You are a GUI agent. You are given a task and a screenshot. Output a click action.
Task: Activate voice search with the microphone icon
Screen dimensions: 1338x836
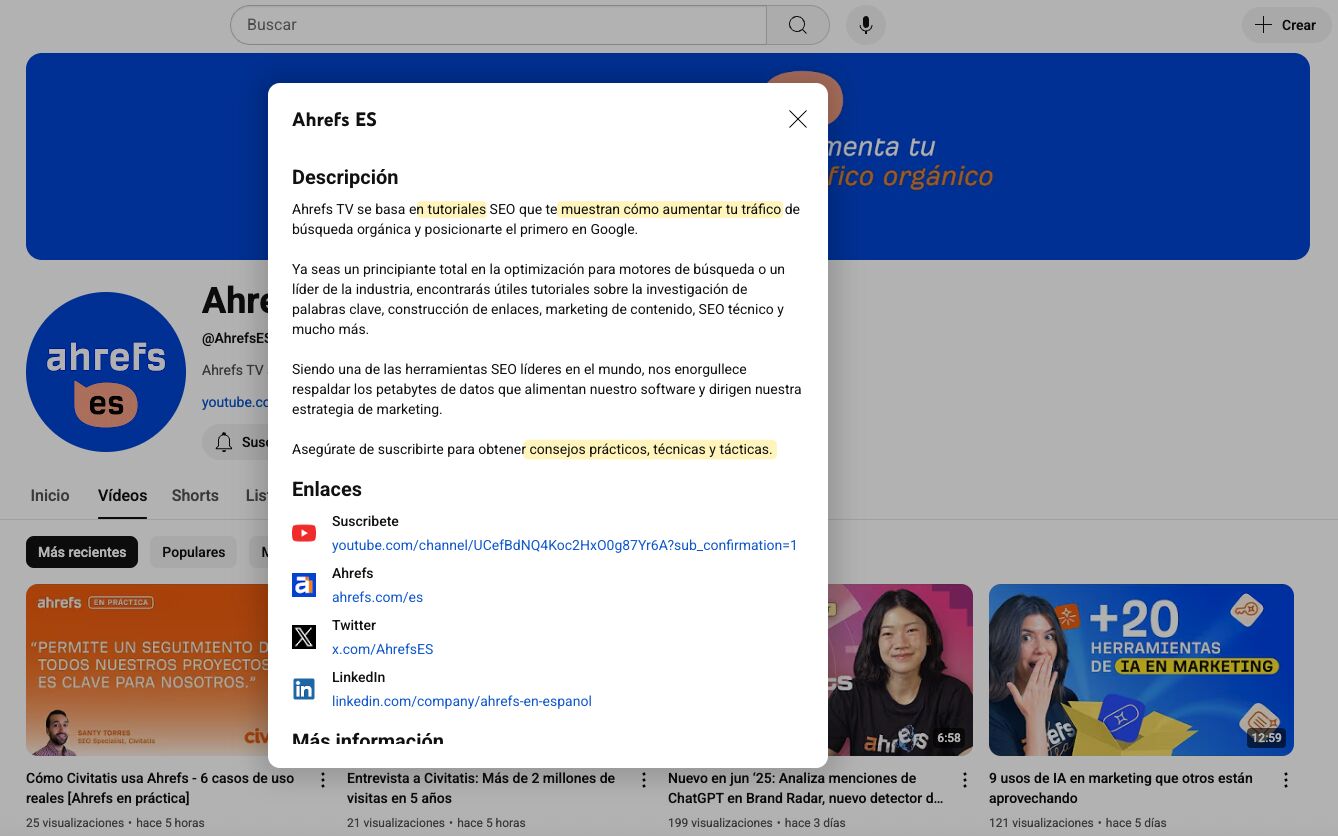[865, 24]
